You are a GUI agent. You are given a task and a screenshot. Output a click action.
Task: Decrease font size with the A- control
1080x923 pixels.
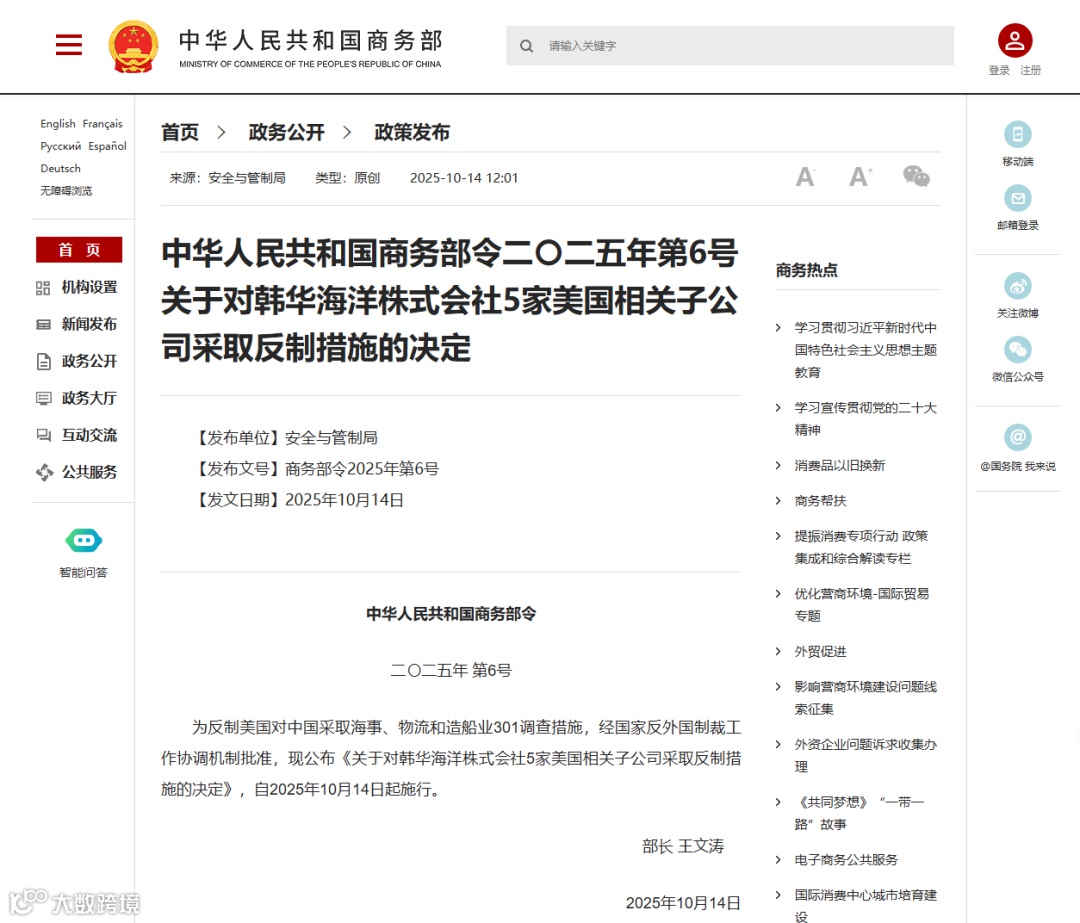coord(805,176)
